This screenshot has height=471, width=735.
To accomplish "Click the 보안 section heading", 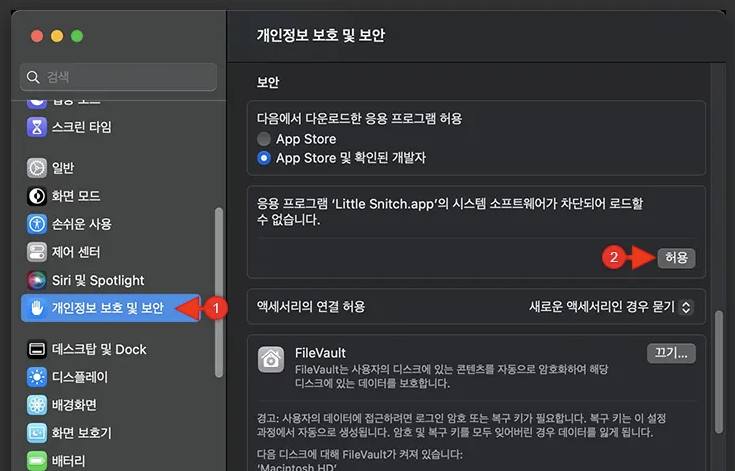I will coord(268,82).
